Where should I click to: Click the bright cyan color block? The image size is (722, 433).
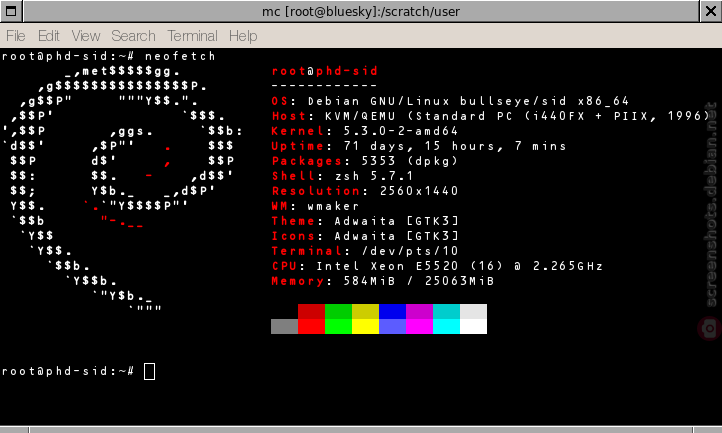click(x=446, y=326)
